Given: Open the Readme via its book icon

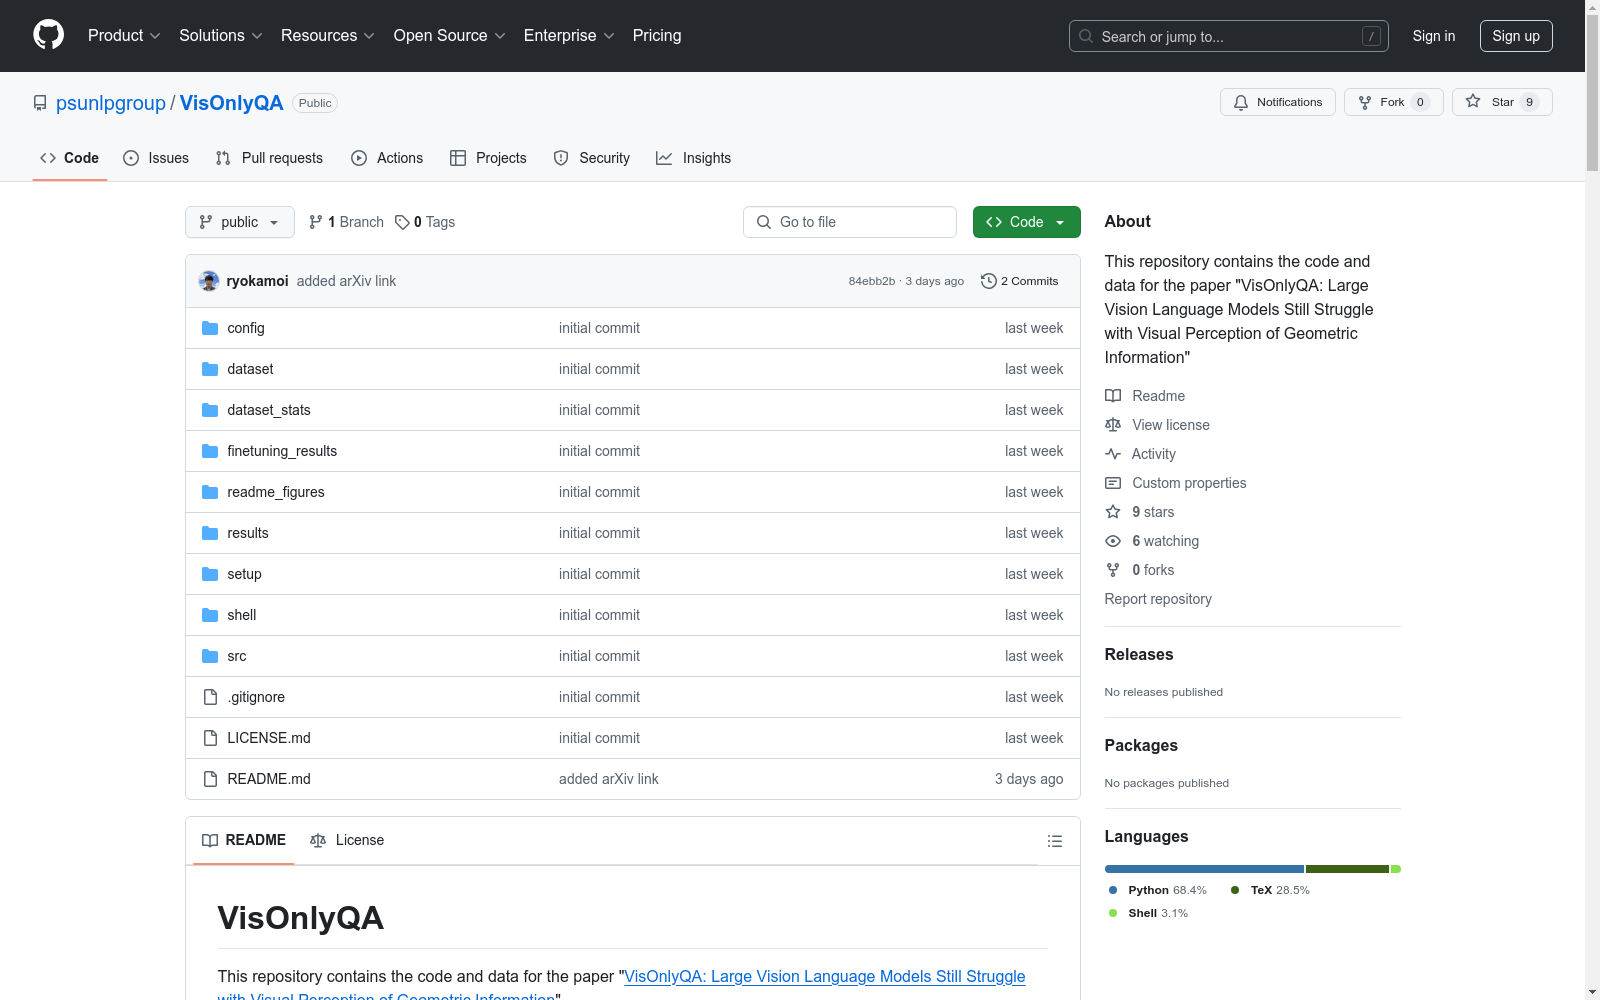Looking at the screenshot, I should [x=1113, y=396].
